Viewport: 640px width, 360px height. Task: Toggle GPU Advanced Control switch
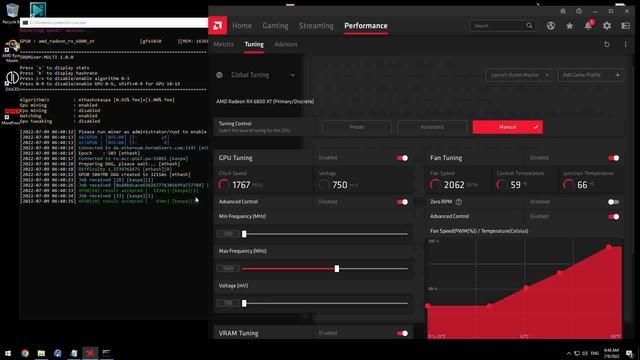coord(402,202)
